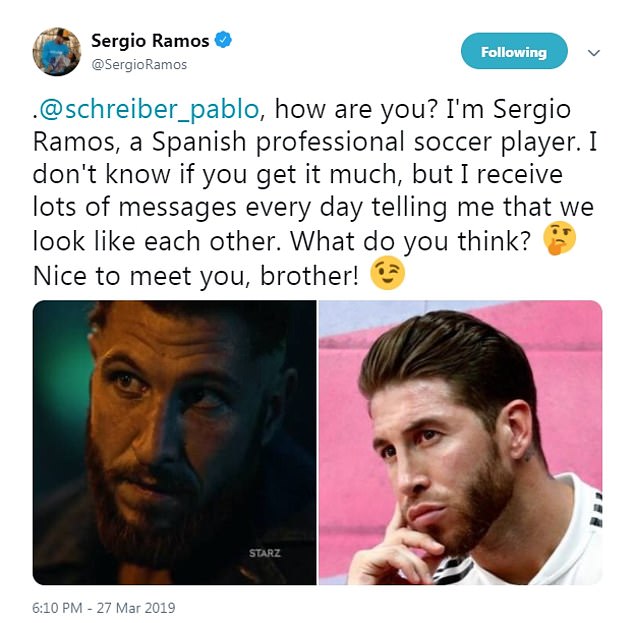Screen dimensions: 634x623
Task: Click the blue verified checkmark badge
Action: click(223, 40)
